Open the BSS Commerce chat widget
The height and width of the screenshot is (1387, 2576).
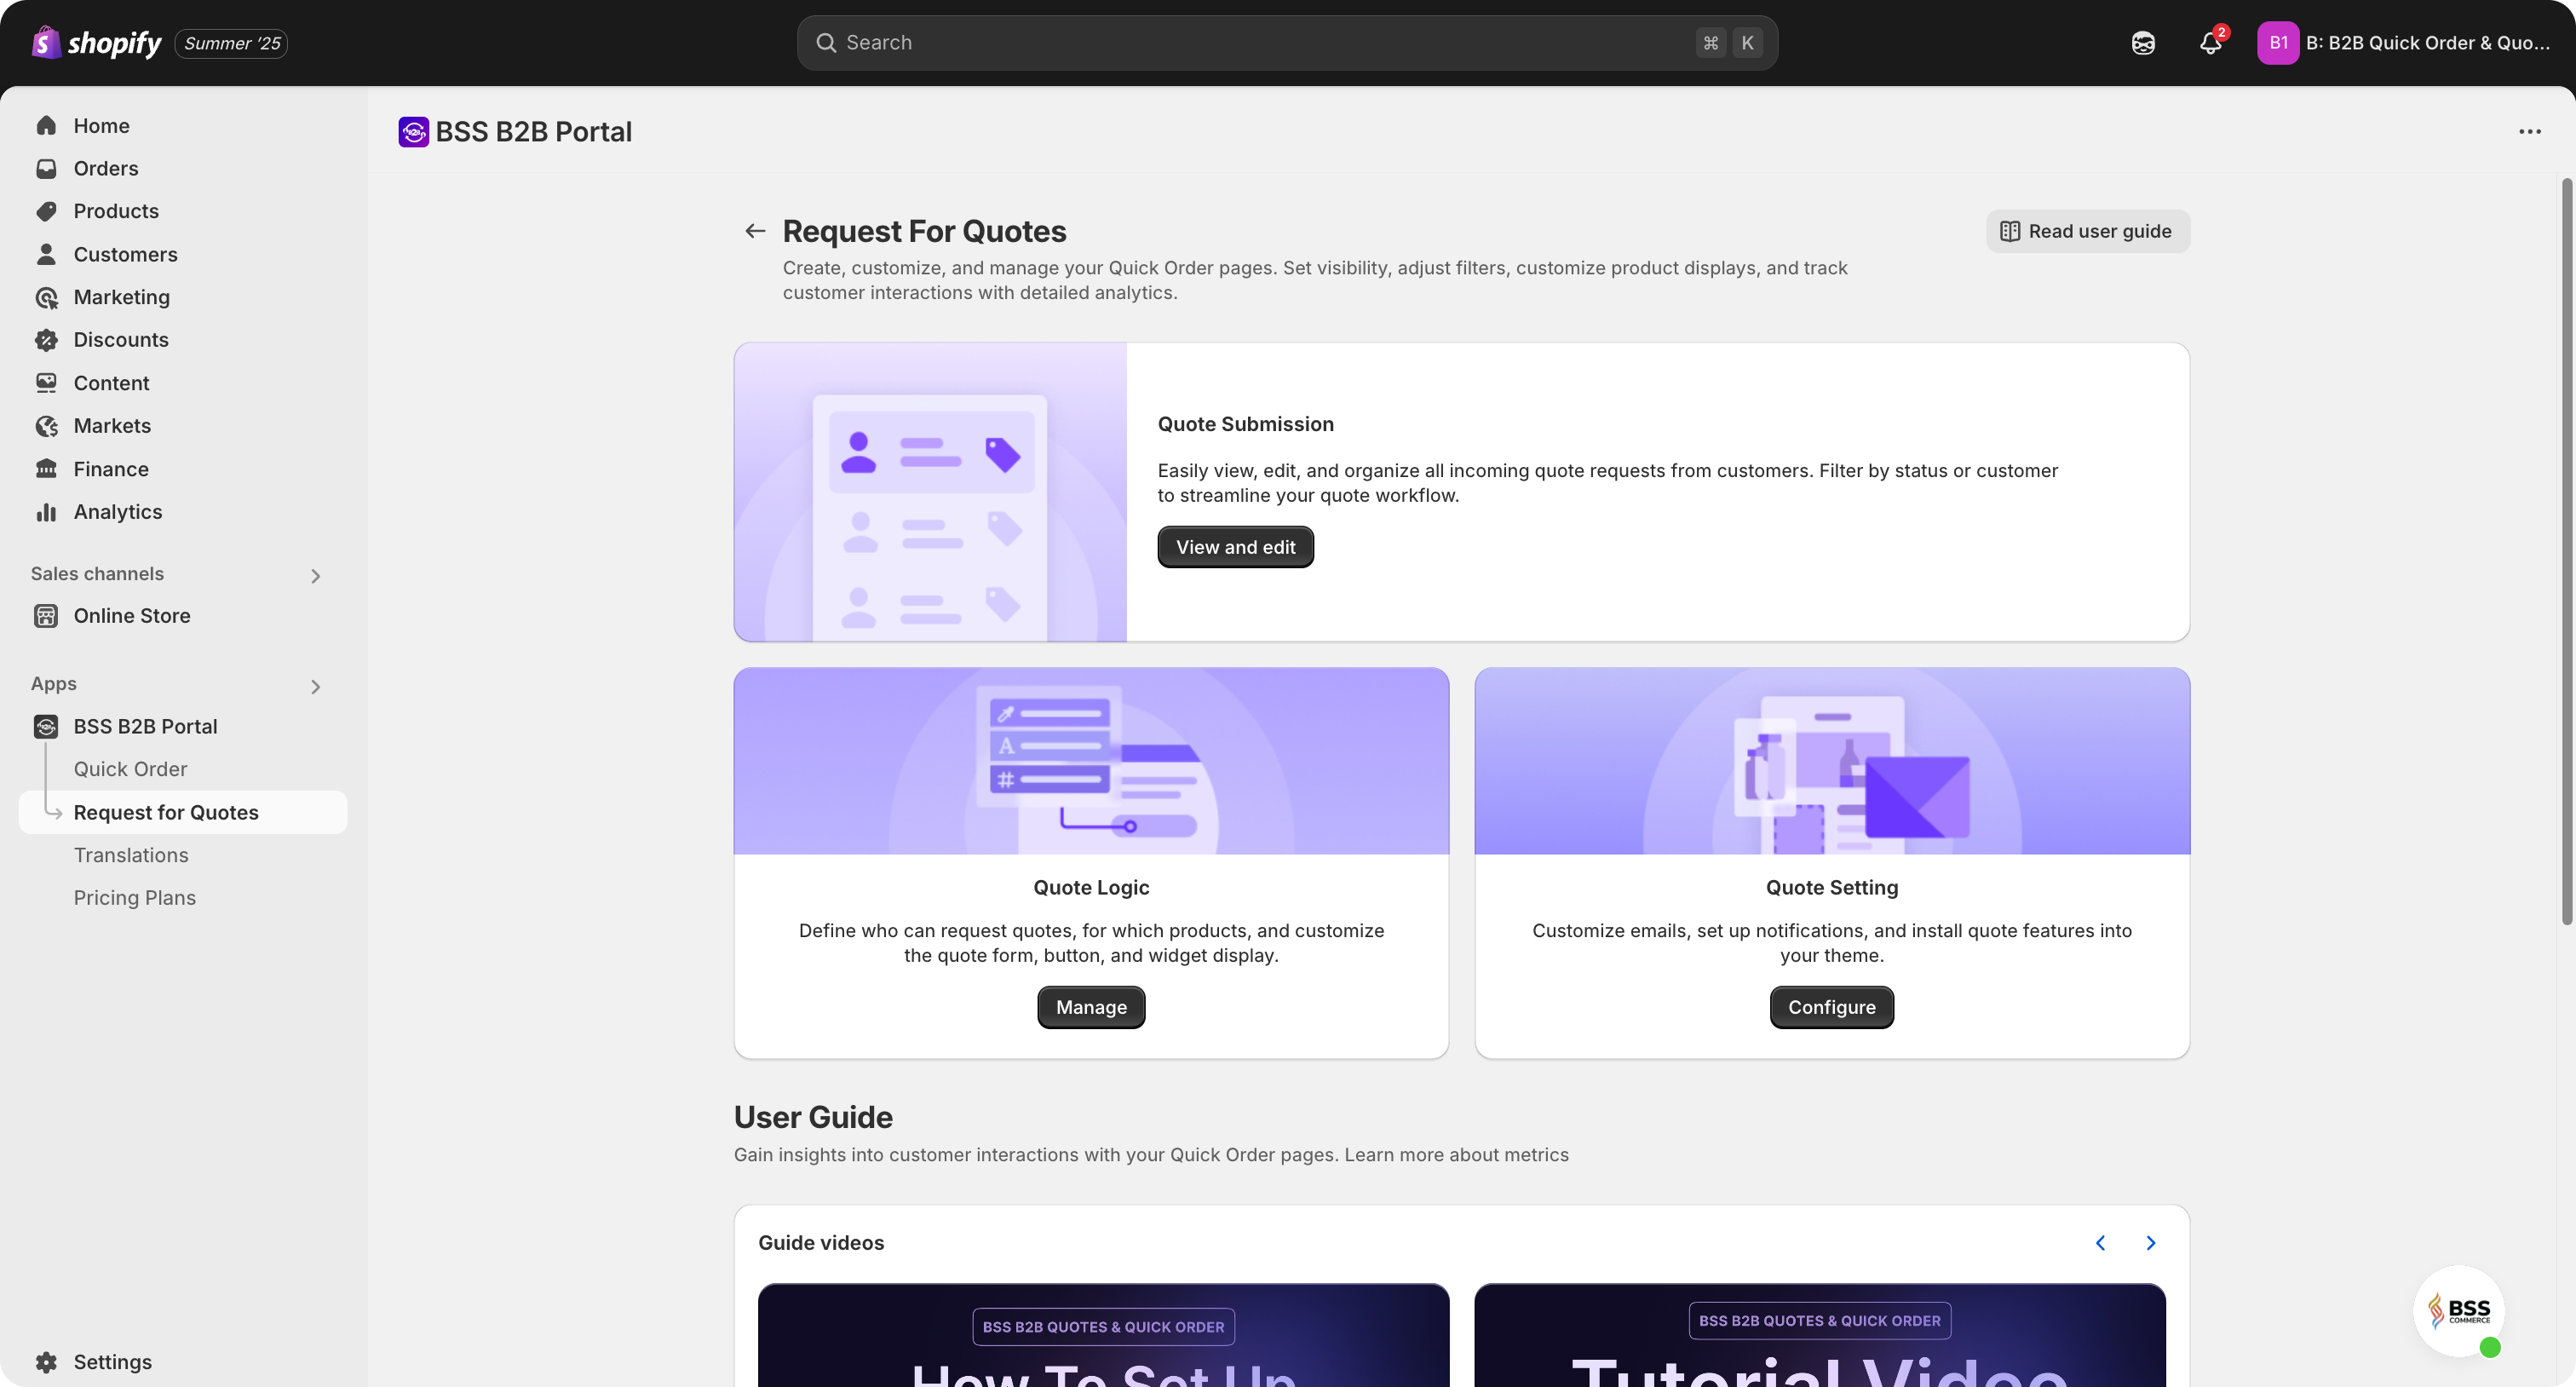[x=2459, y=1310]
